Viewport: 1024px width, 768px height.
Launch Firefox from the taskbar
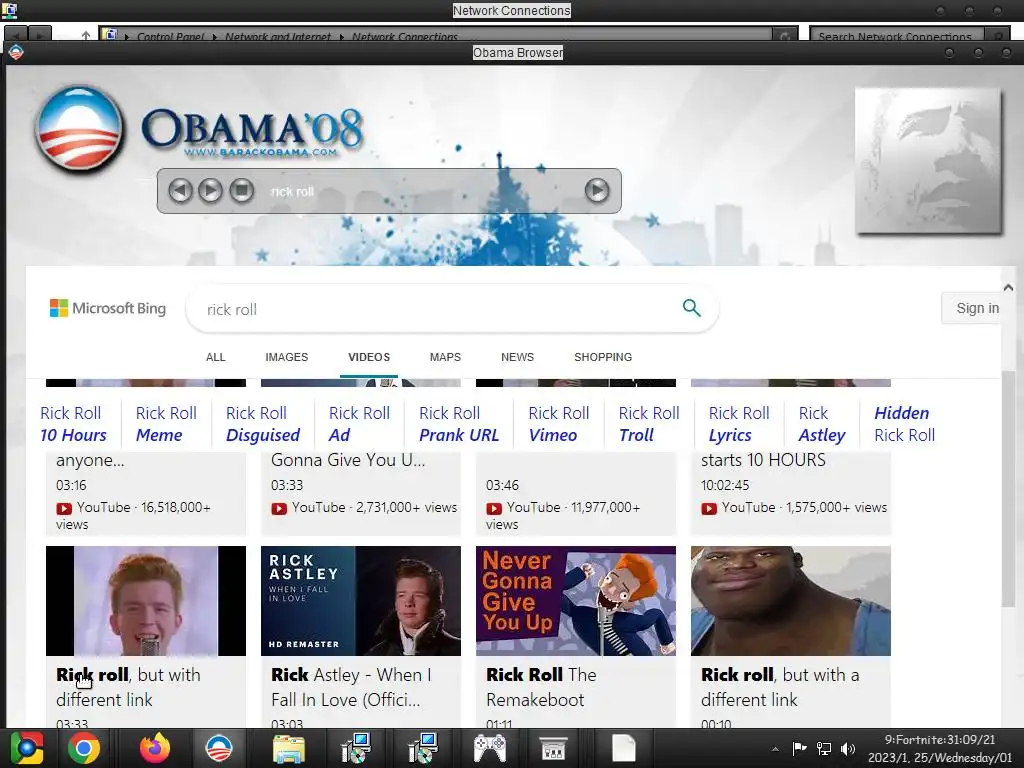click(155, 748)
